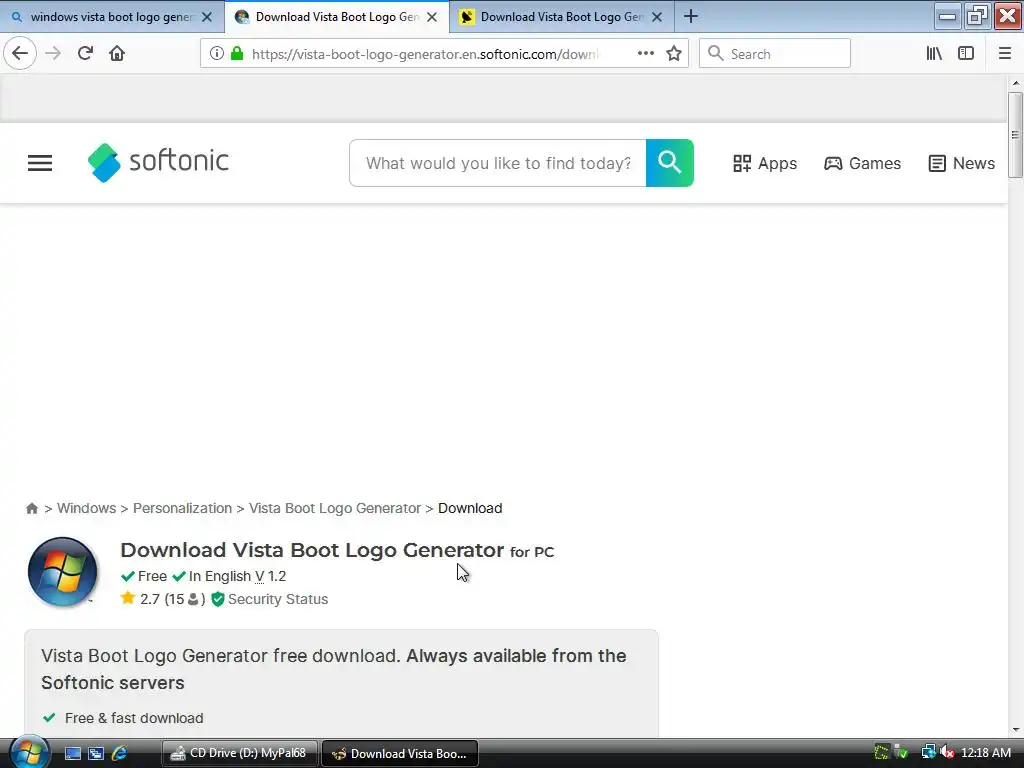Click the green-check tray icon beside the network icon

(901, 753)
